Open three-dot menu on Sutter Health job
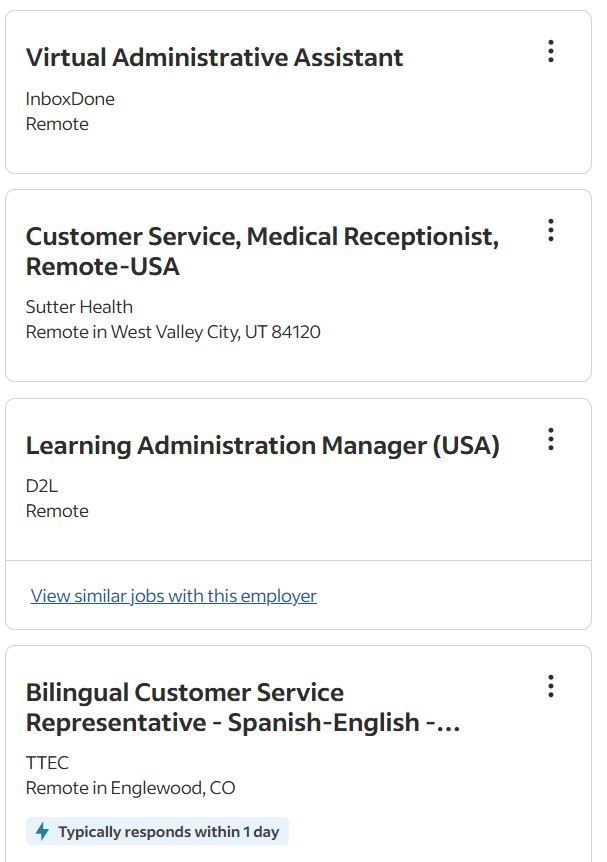This screenshot has width=607, height=862. pos(550,231)
